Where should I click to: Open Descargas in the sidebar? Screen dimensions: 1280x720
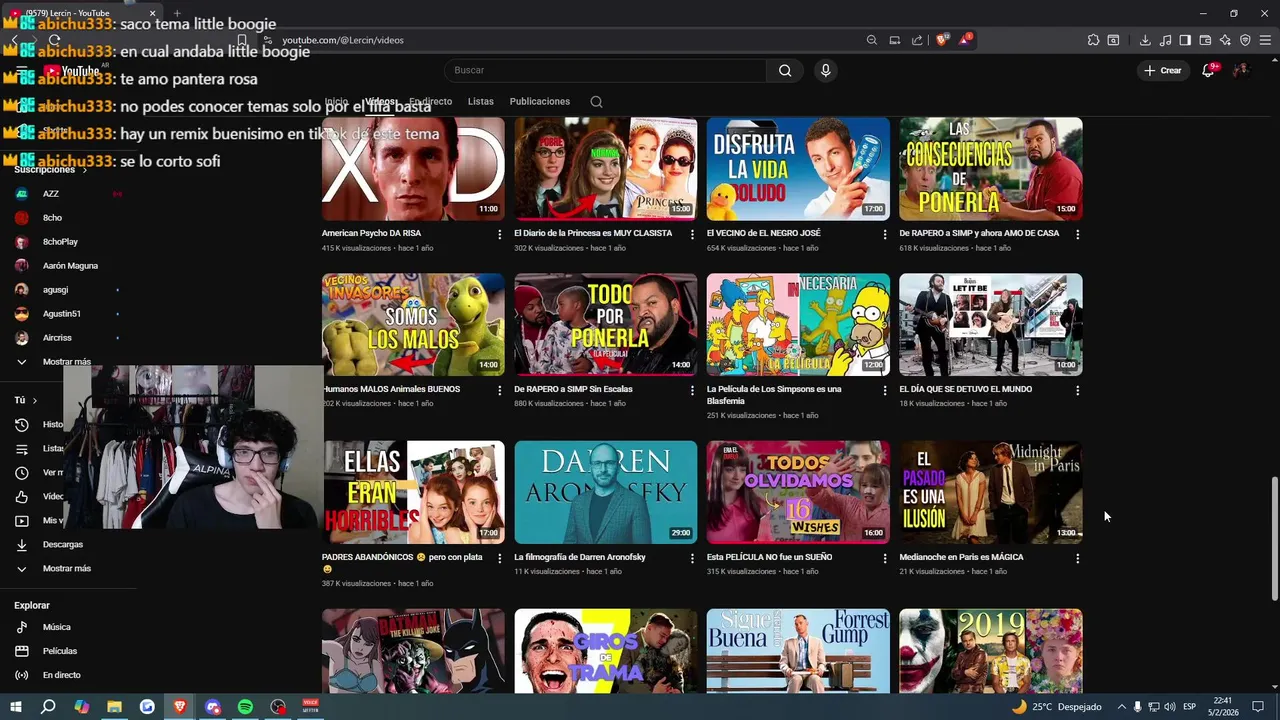[63, 545]
